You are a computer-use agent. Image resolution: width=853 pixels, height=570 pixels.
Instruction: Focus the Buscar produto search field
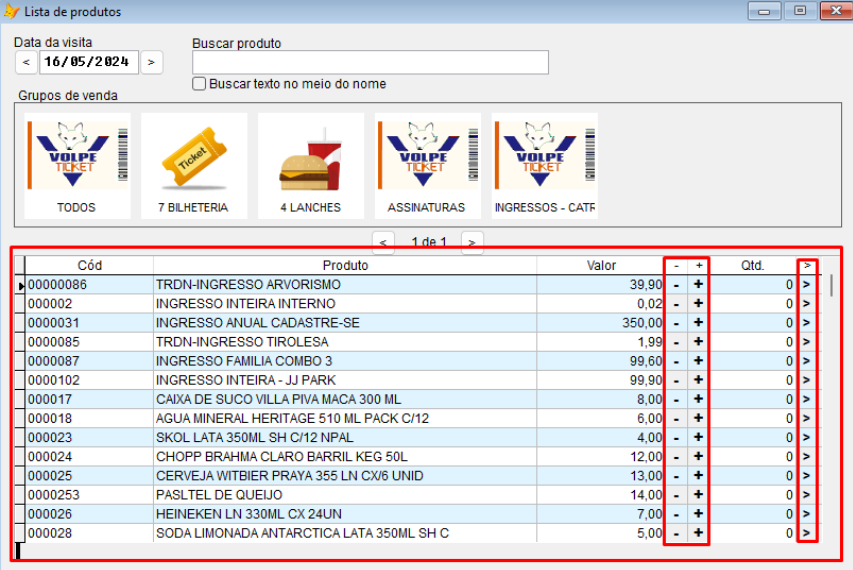pos(370,63)
